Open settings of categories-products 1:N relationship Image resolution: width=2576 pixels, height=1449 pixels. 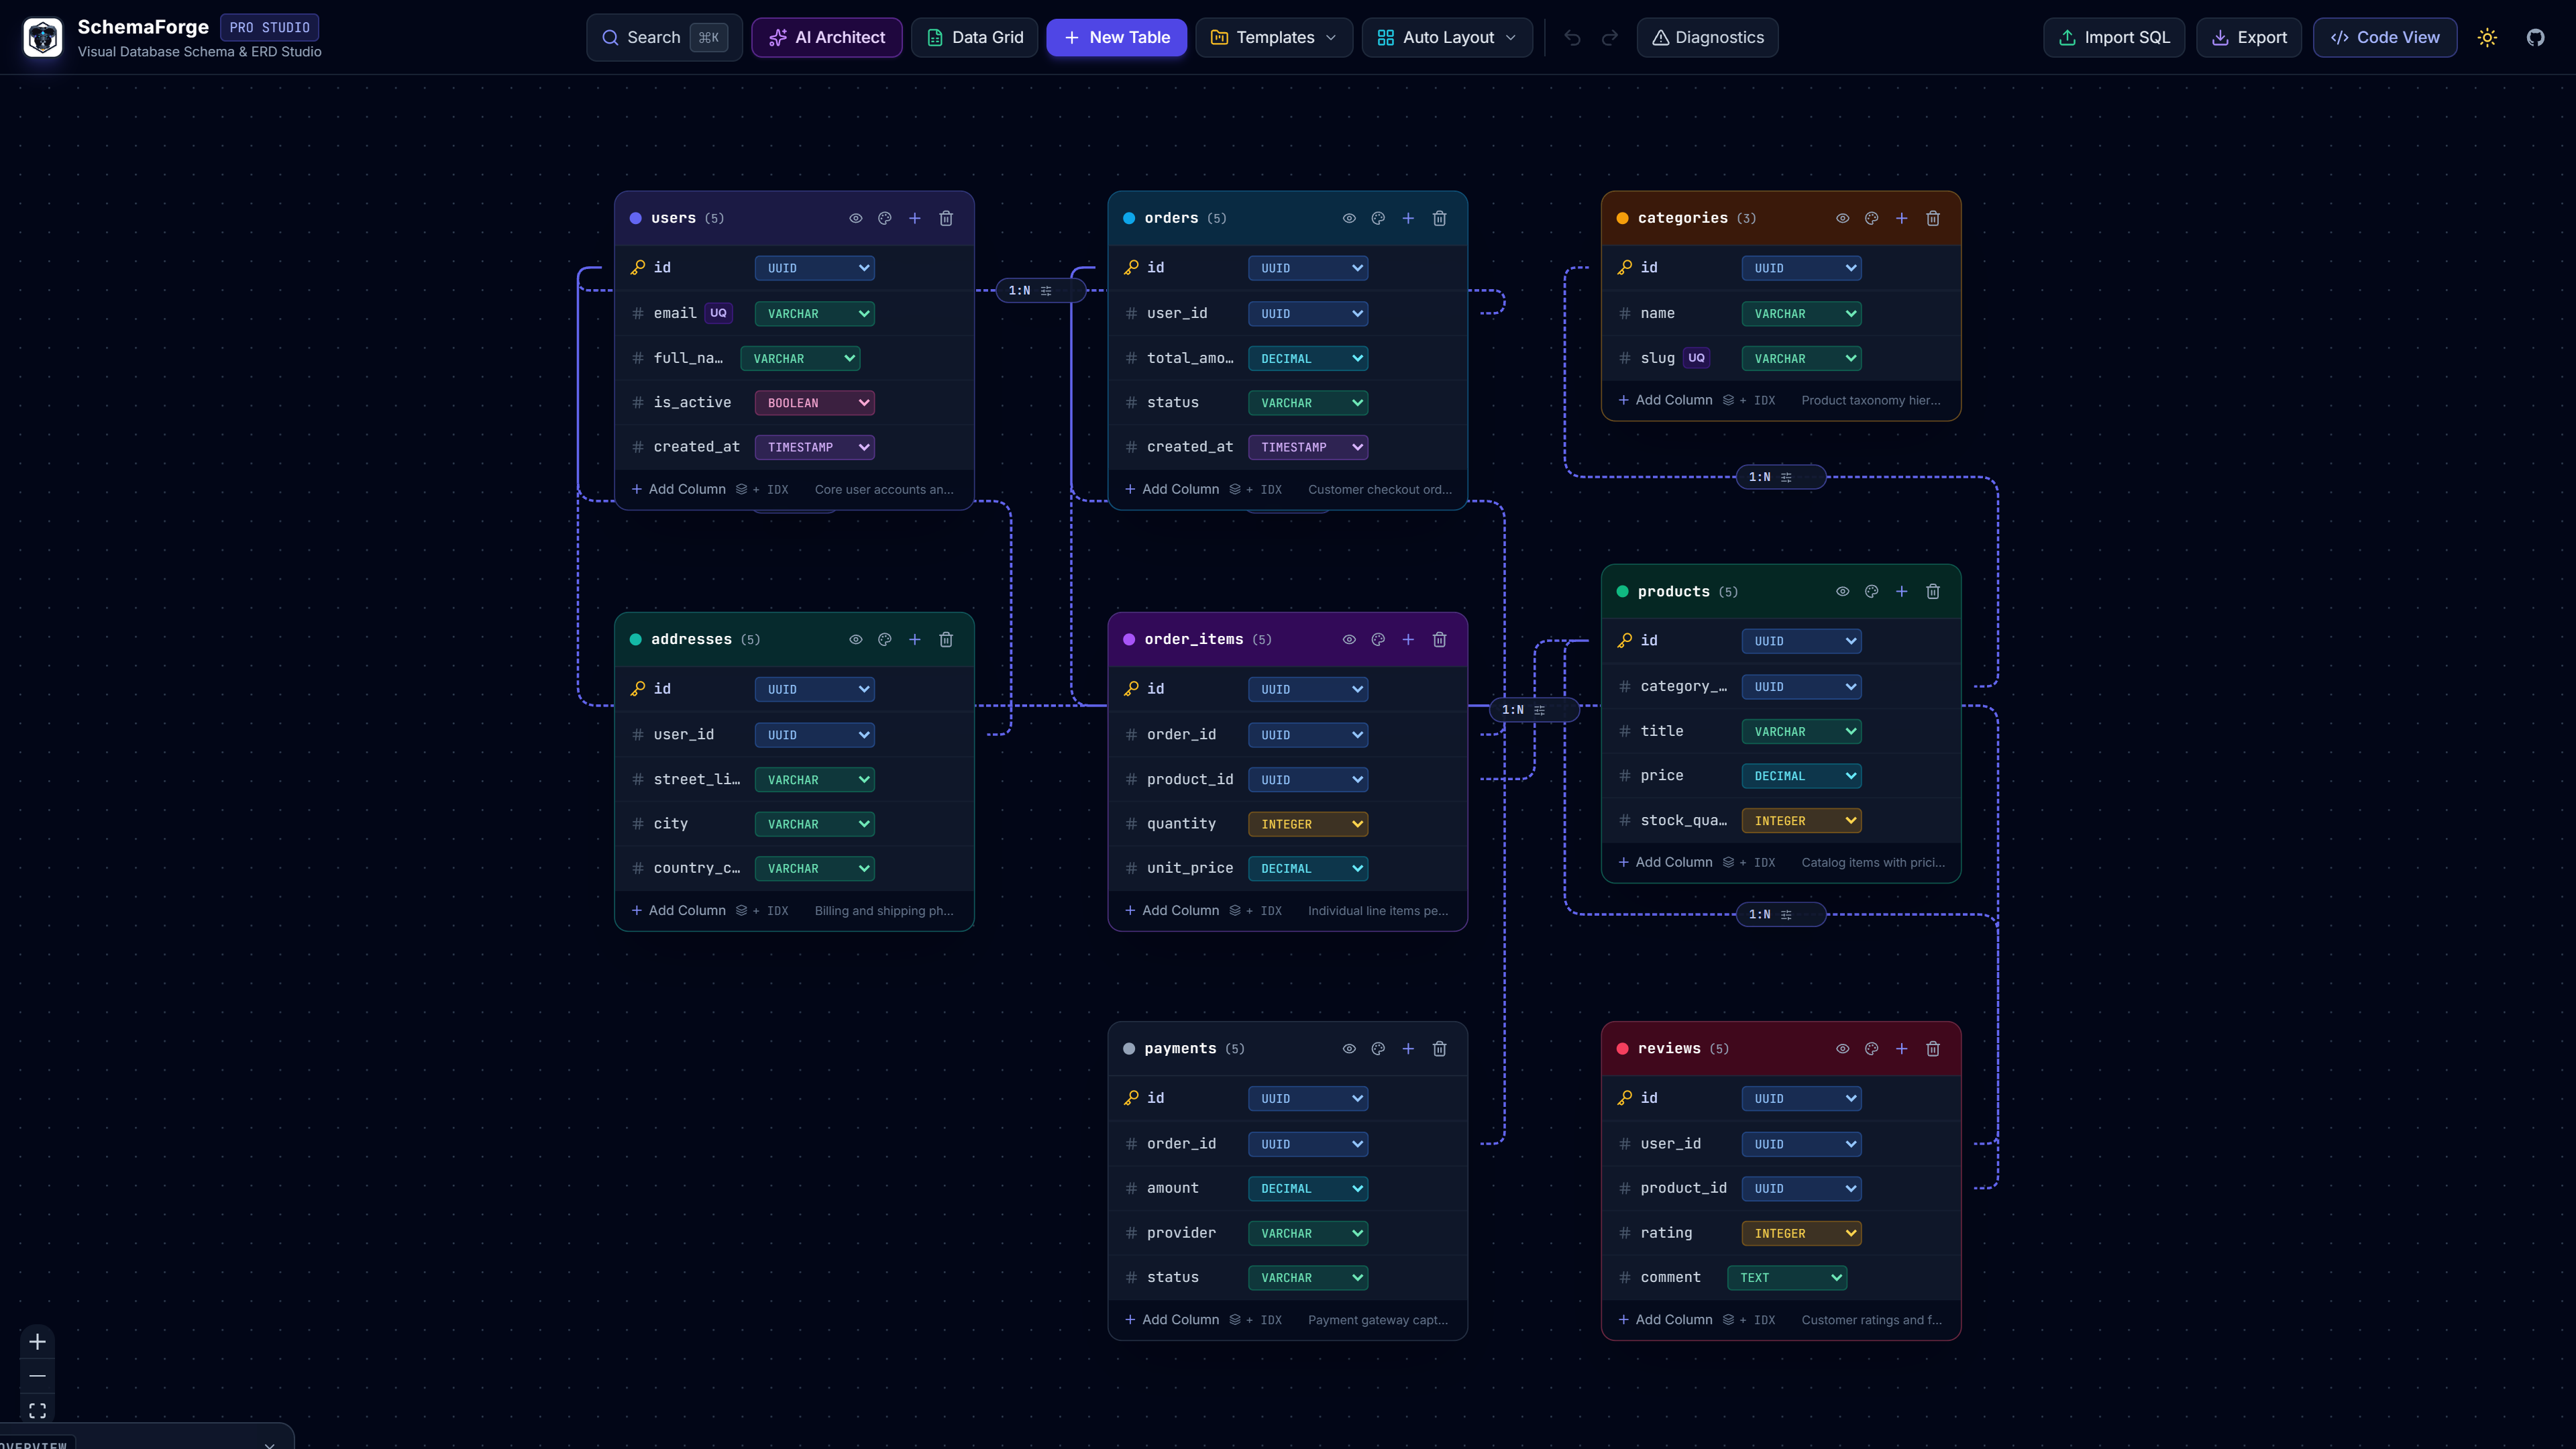click(1786, 478)
